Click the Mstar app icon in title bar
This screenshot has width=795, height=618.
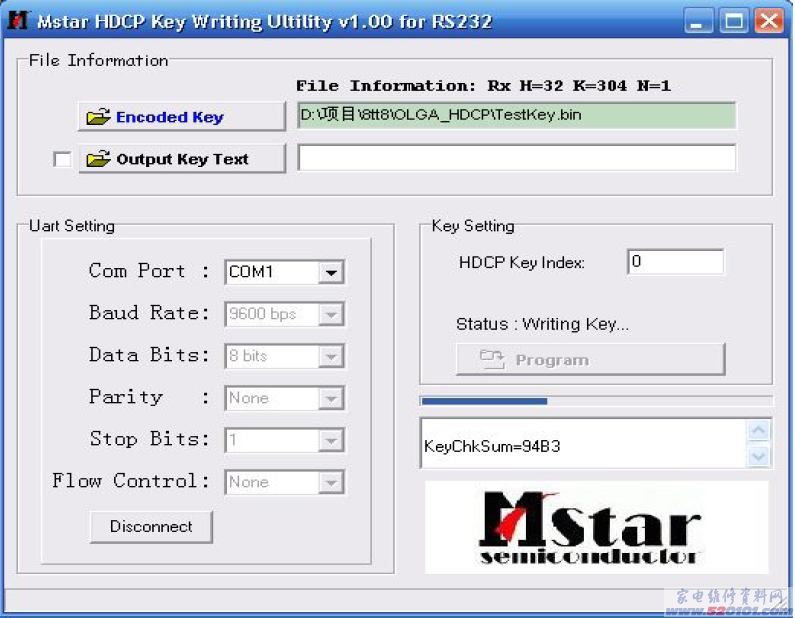pos(17,20)
